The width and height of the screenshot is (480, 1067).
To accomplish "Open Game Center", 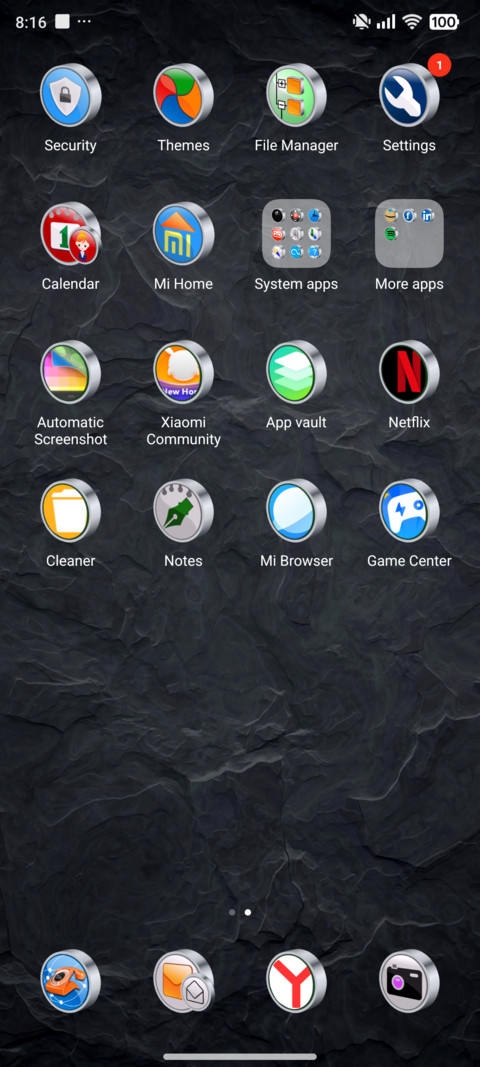I will click(x=409, y=510).
